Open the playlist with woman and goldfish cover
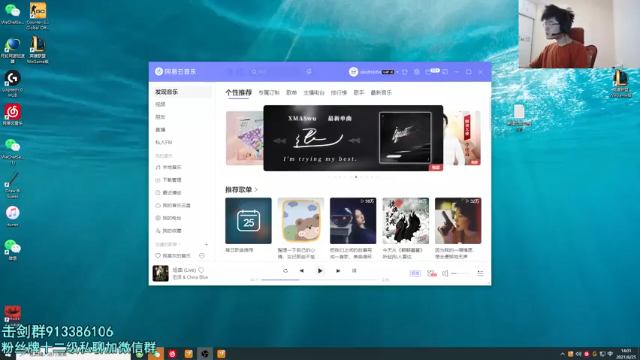Screen dimensions: 640x360 tap(353, 221)
